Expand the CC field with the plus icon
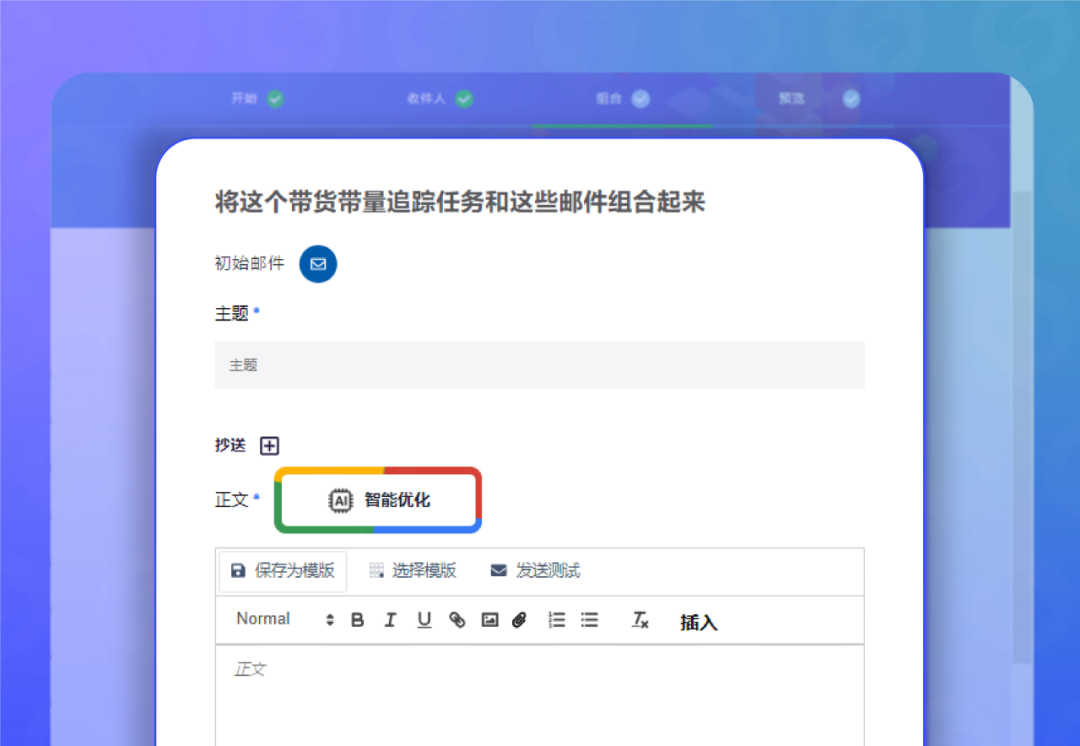1080x746 pixels. (x=269, y=445)
